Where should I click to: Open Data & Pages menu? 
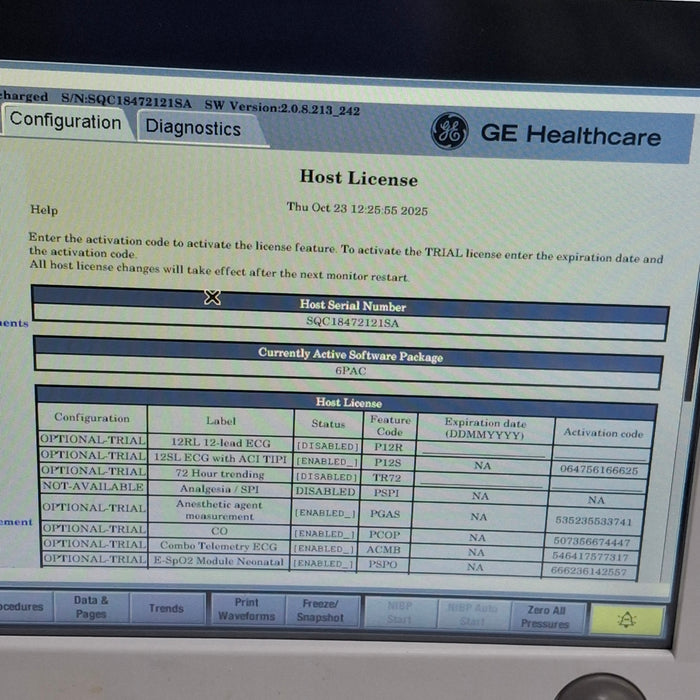coord(91,607)
